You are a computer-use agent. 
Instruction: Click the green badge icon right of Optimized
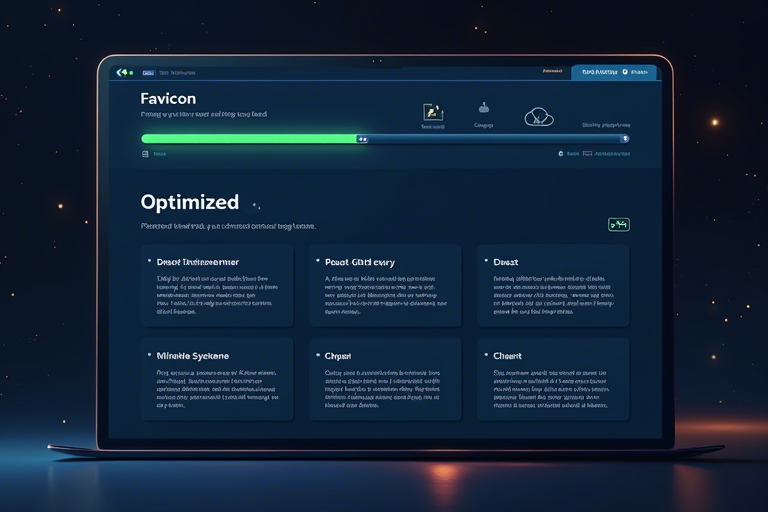[x=618, y=225]
